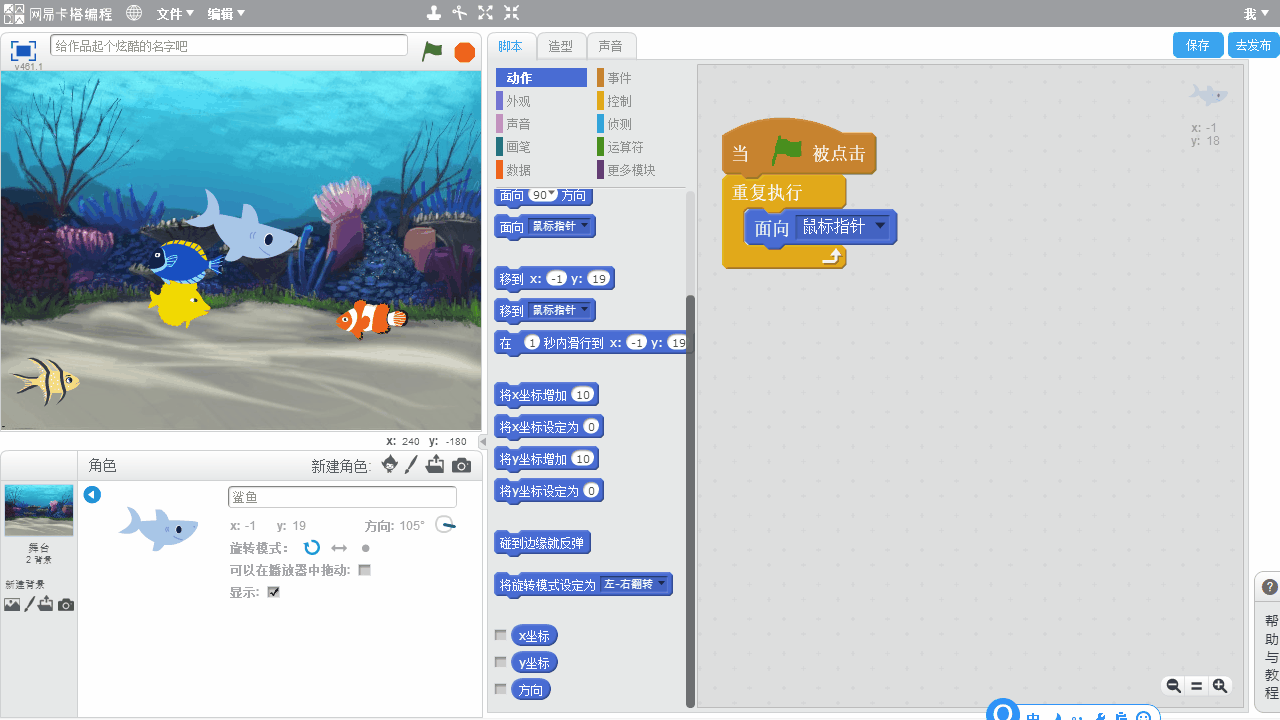1280x720 pixels.
Task: Open the 编辑 menu
Action: pyautogui.click(x=226, y=13)
